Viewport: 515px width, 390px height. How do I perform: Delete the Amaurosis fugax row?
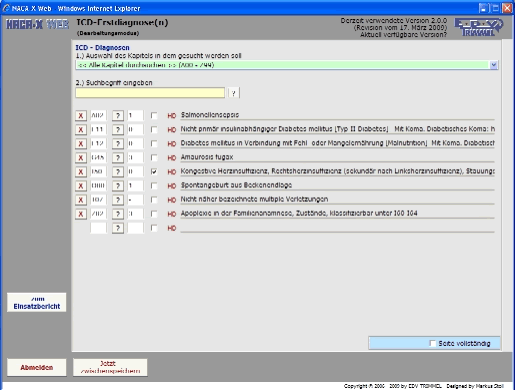click(x=81, y=158)
